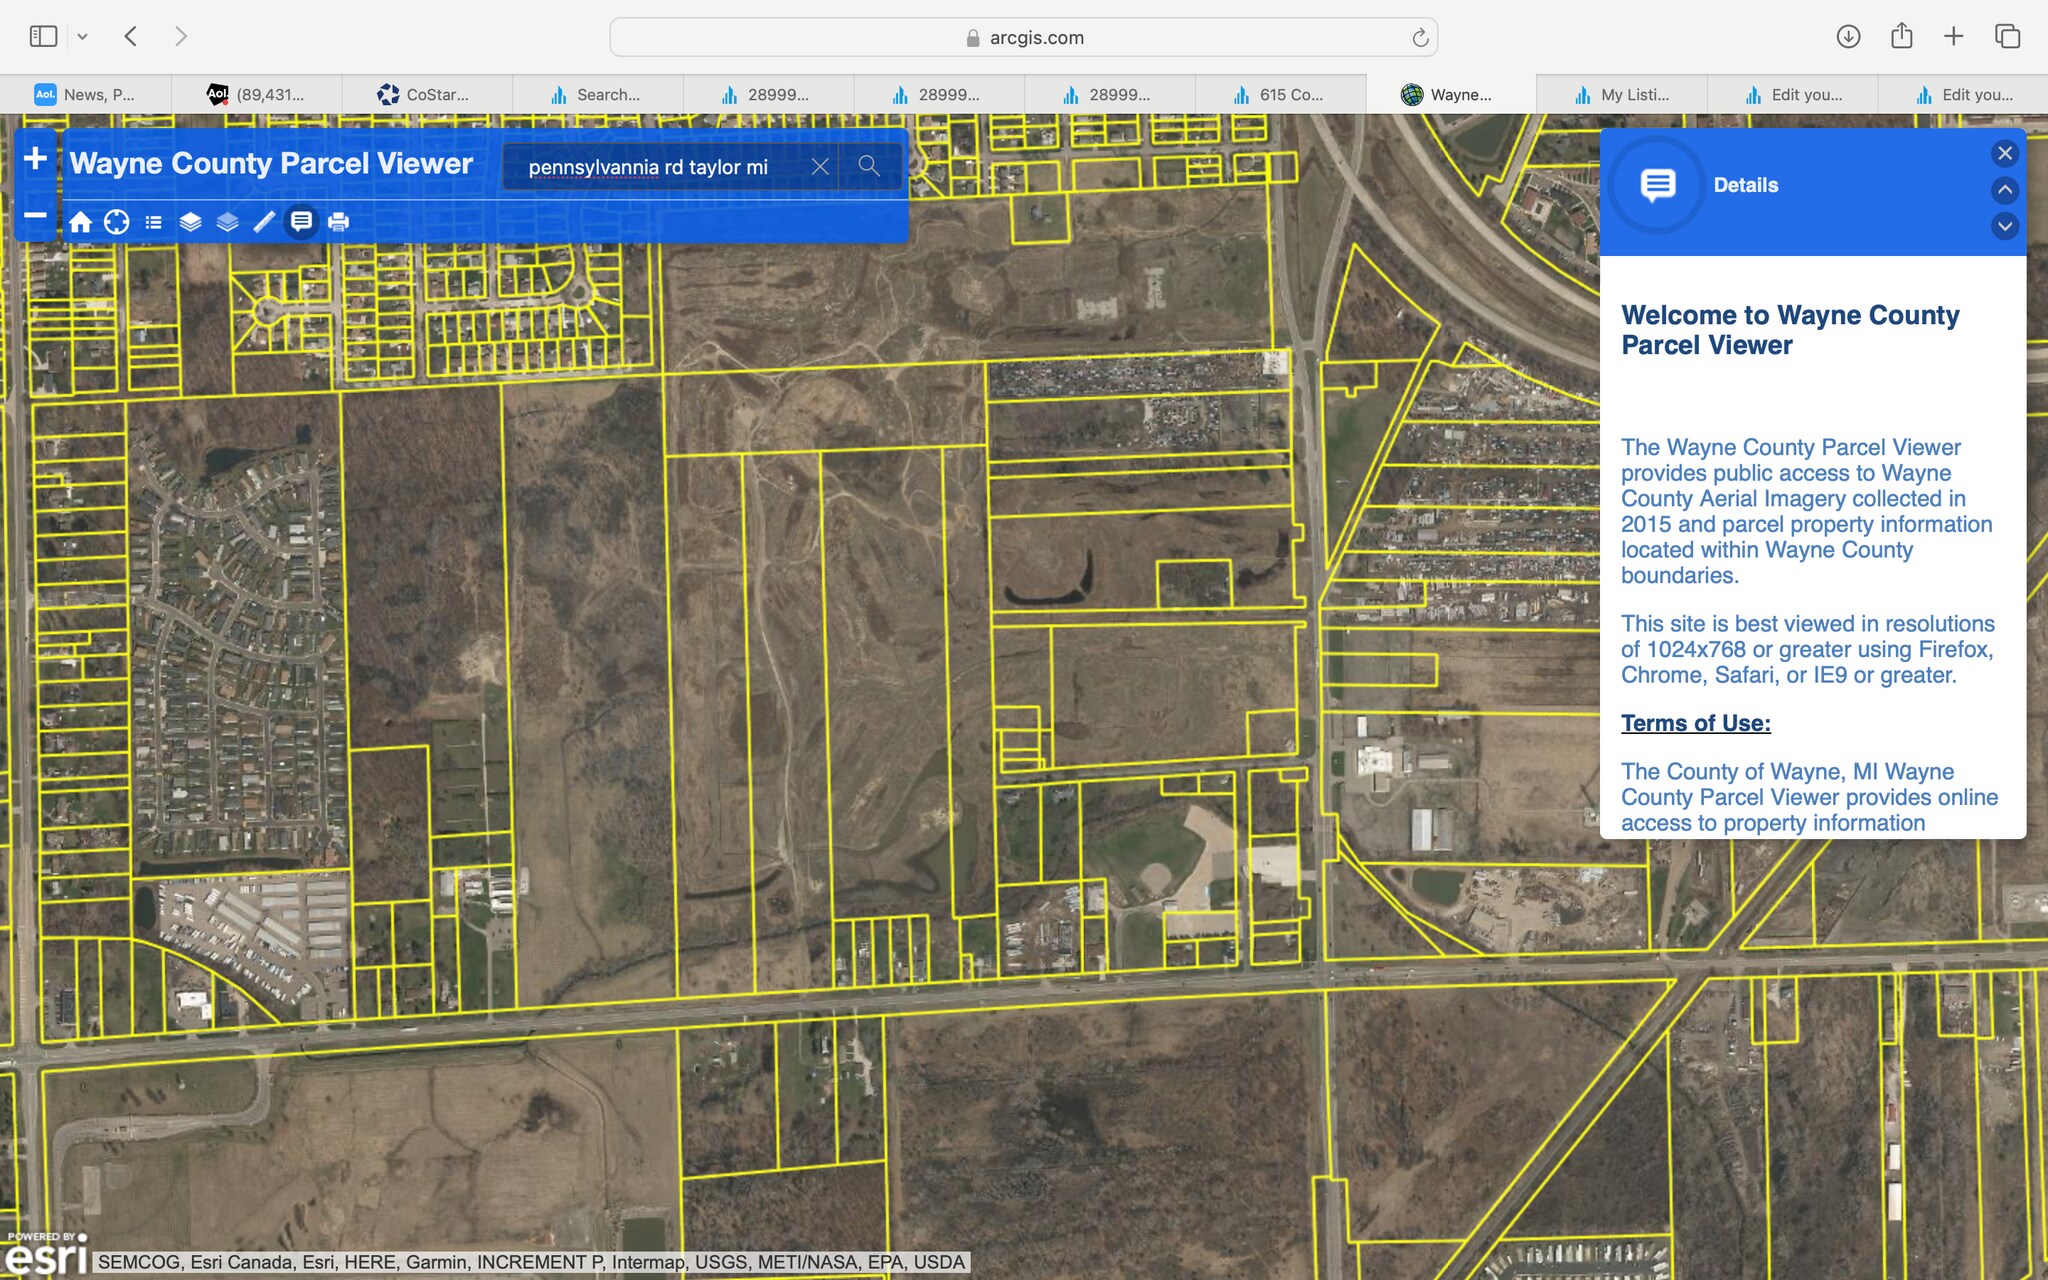This screenshot has height=1280, width=2048.
Task: Click the Terms of Use link
Action: pos(1695,723)
